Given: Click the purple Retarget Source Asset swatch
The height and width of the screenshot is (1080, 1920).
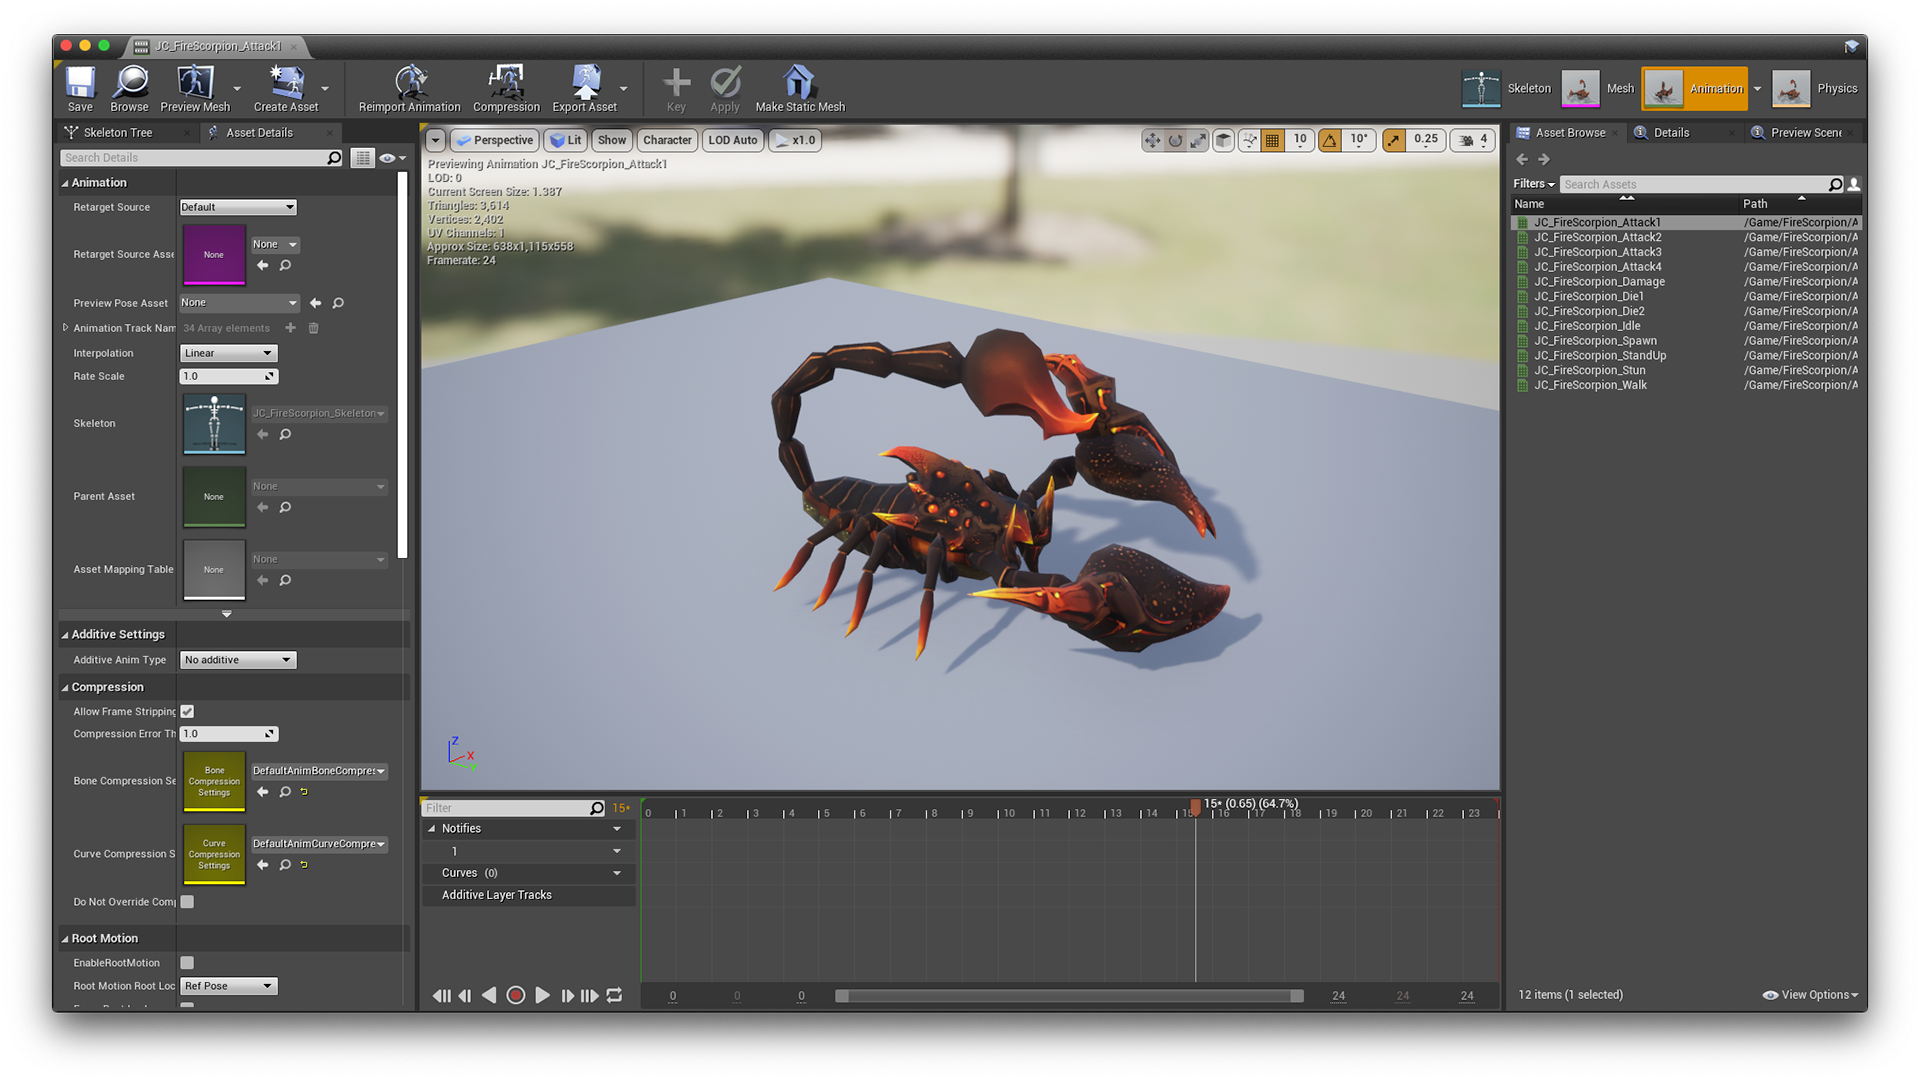Looking at the screenshot, I should coord(213,255).
